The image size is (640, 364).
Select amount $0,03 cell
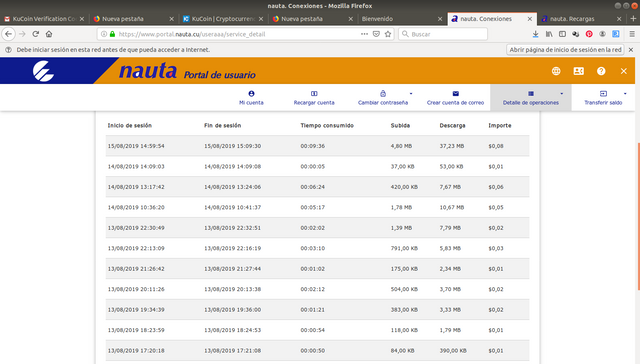(x=496, y=248)
